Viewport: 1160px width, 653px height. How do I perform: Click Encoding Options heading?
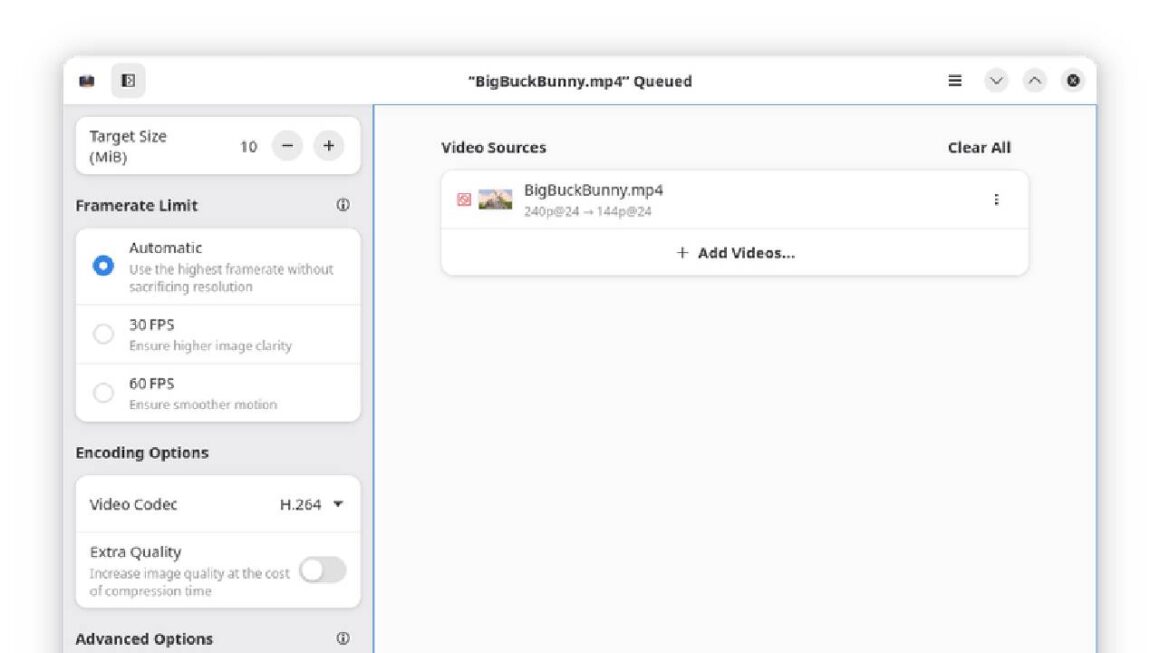(x=142, y=453)
